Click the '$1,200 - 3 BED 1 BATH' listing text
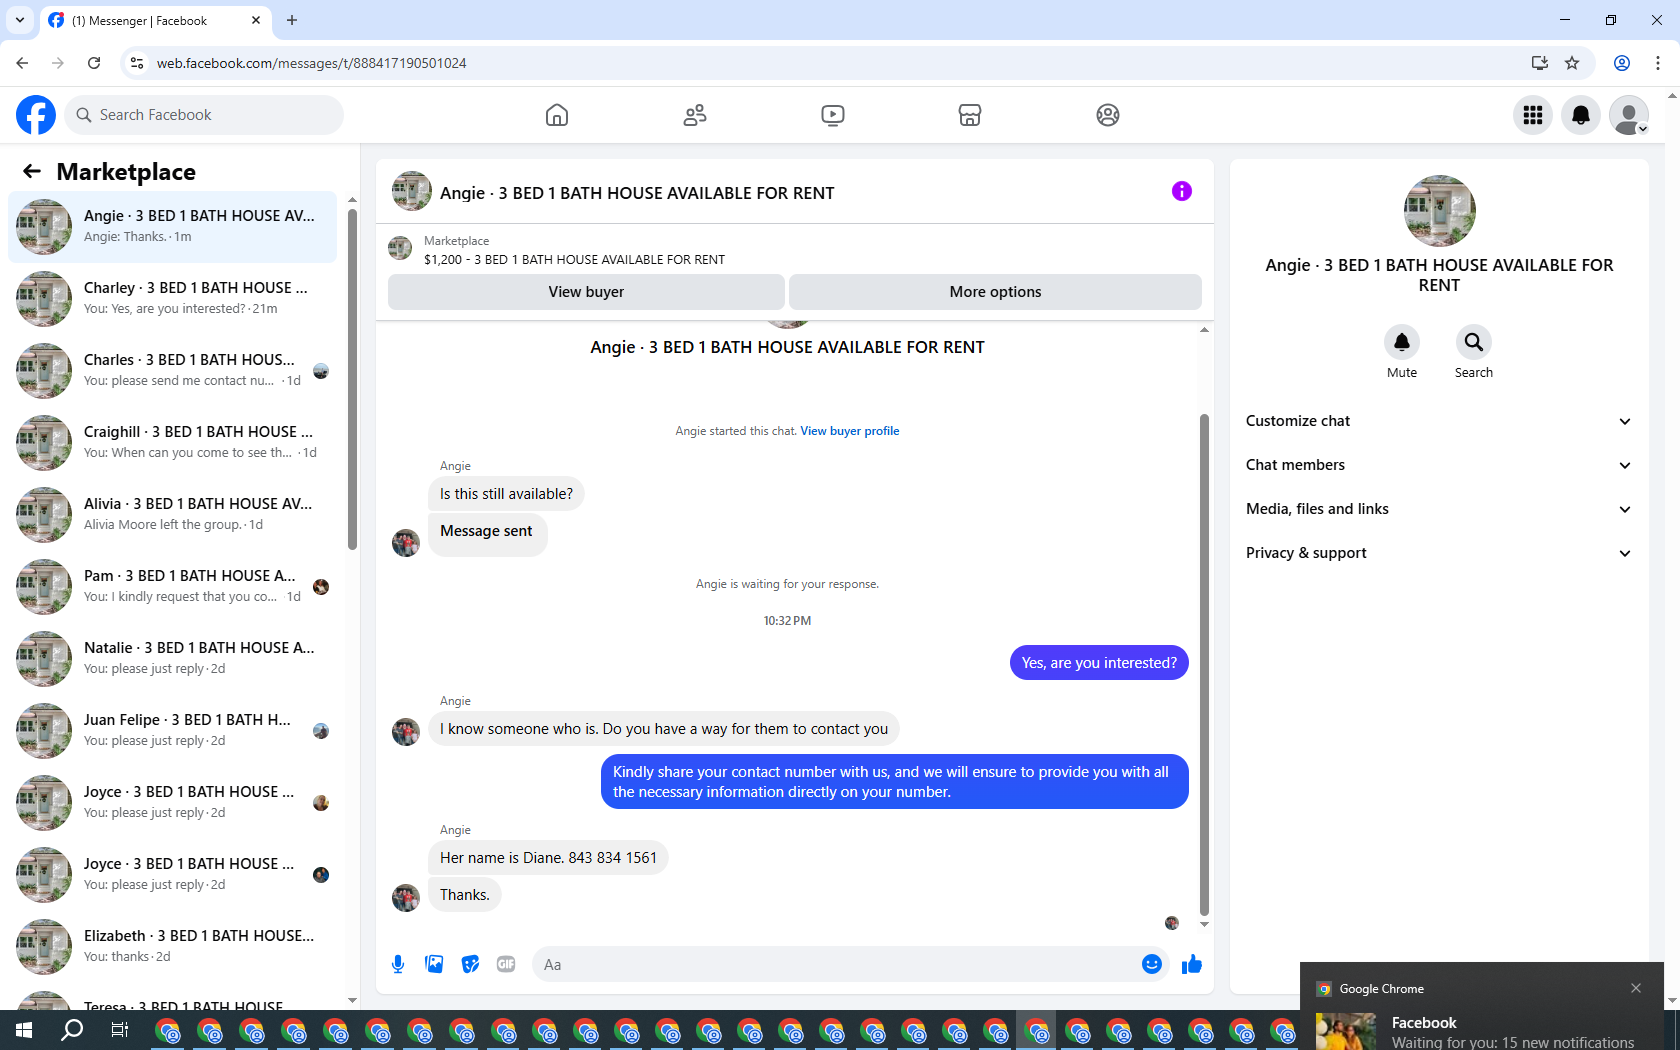The image size is (1680, 1050). point(574,260)
